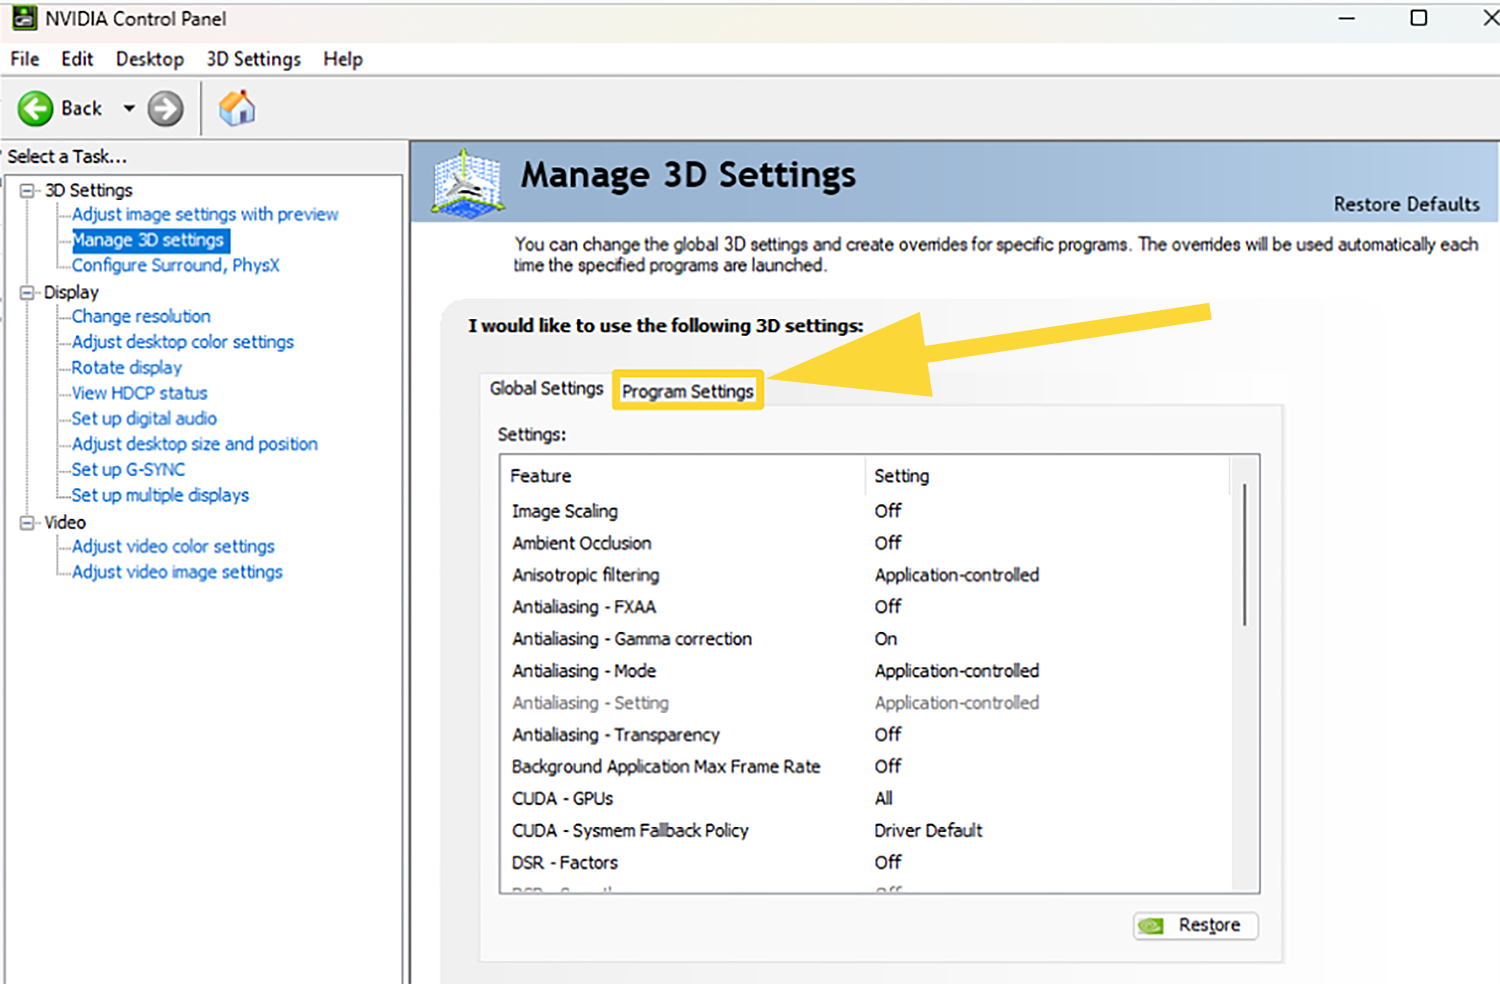
Task: Click the settings list vertical scrollbar
Action: [x=1244, y=555]
